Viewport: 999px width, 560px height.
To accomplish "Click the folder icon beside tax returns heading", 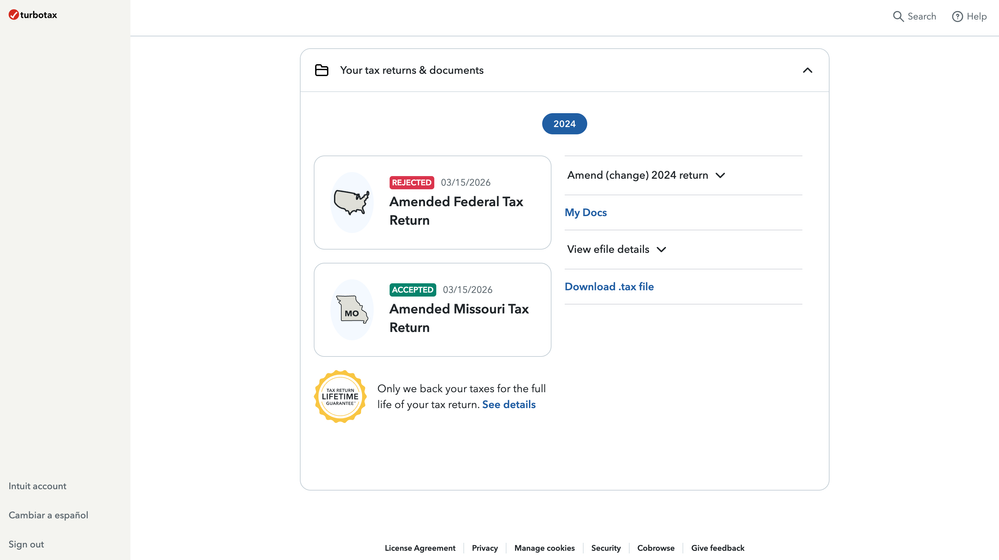I will coord(322,70).
